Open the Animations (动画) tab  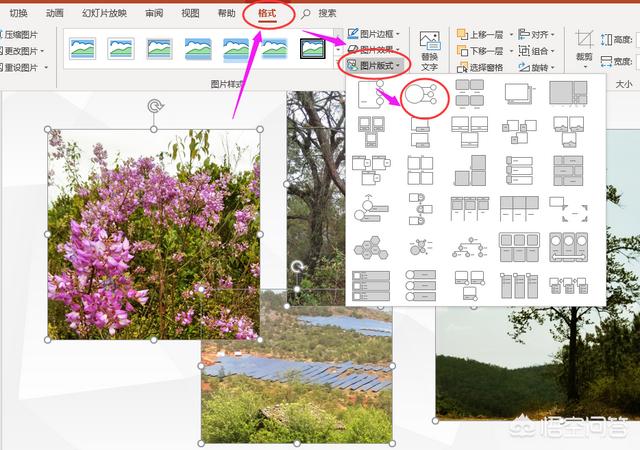coord(55,13)
